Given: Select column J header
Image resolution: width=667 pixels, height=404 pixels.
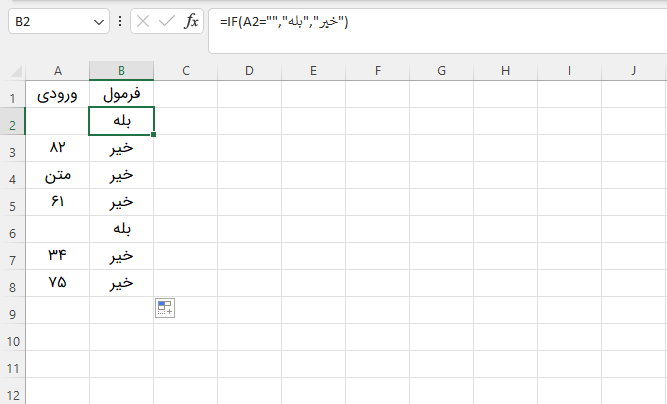Looking at the screenshot, I should [x=633, y=70].
